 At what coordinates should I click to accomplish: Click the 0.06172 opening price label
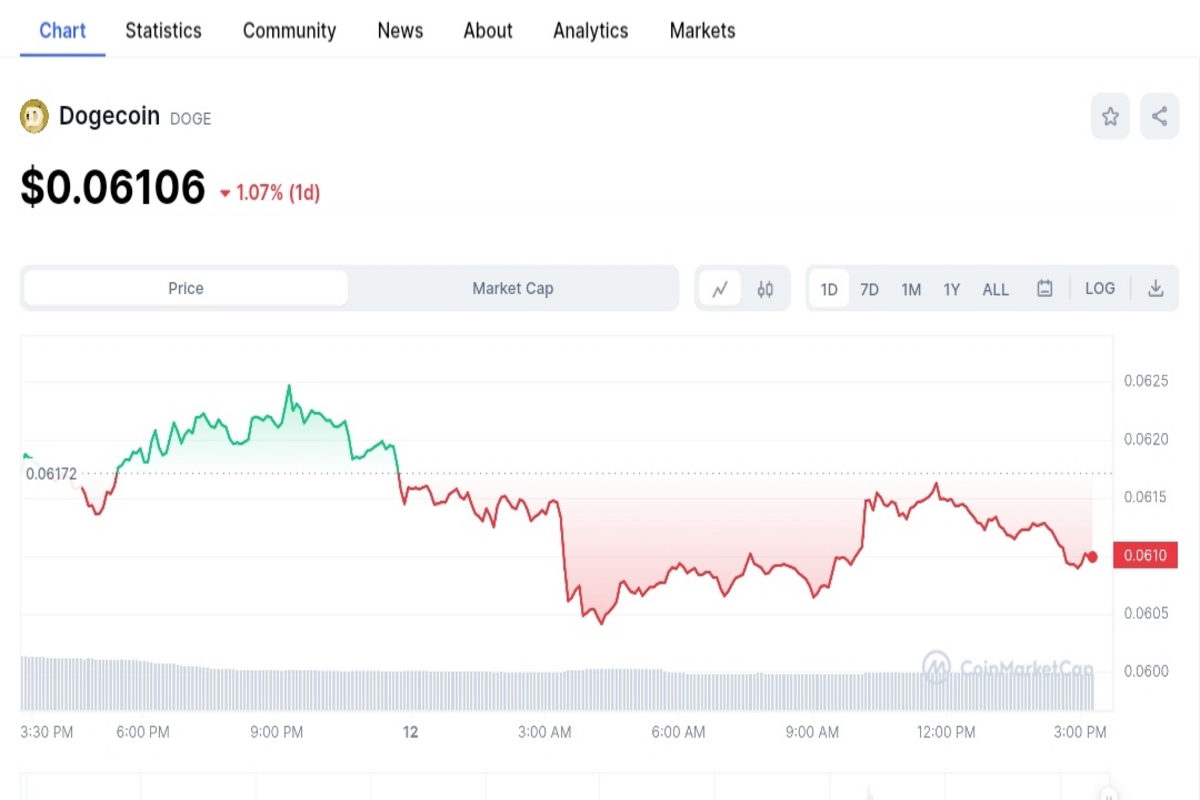(x=51, y=473)
